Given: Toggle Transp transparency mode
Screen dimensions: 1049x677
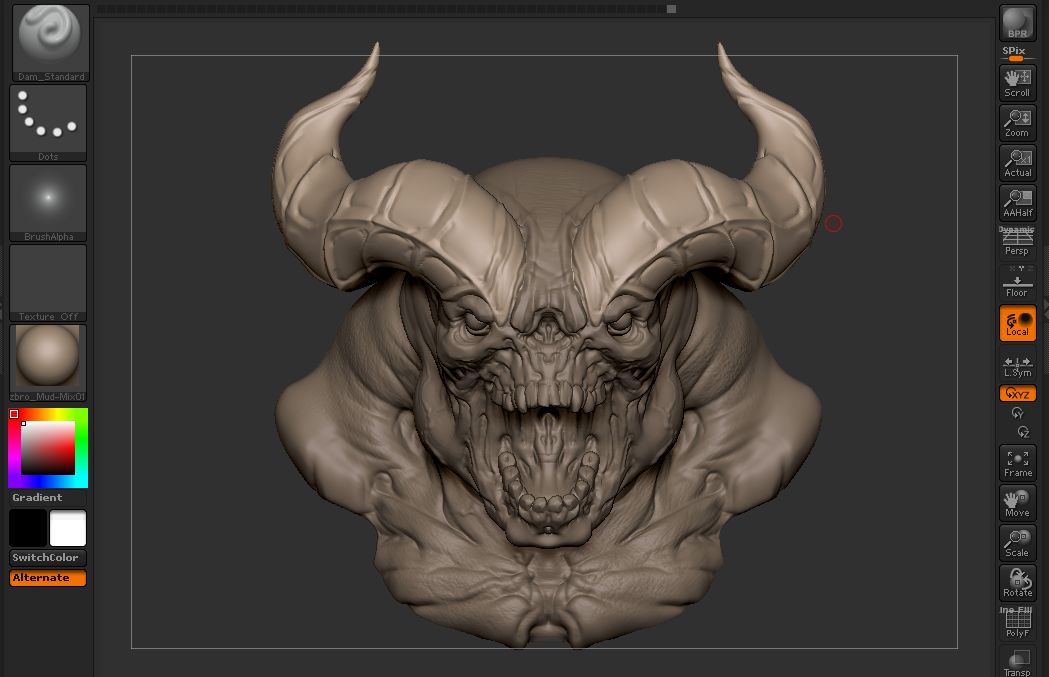Looking at the screenshot, I should pos(1018,662).
